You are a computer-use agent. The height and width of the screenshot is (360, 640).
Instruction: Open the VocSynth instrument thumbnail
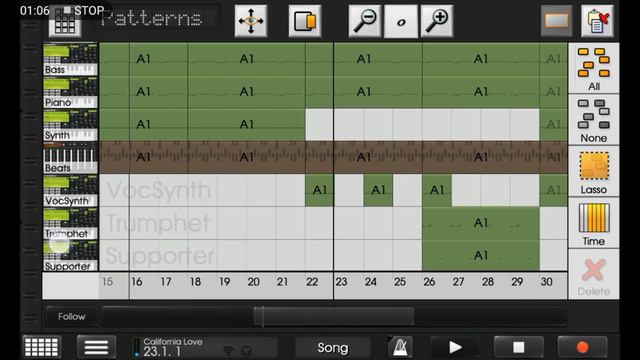pos(71,191)
